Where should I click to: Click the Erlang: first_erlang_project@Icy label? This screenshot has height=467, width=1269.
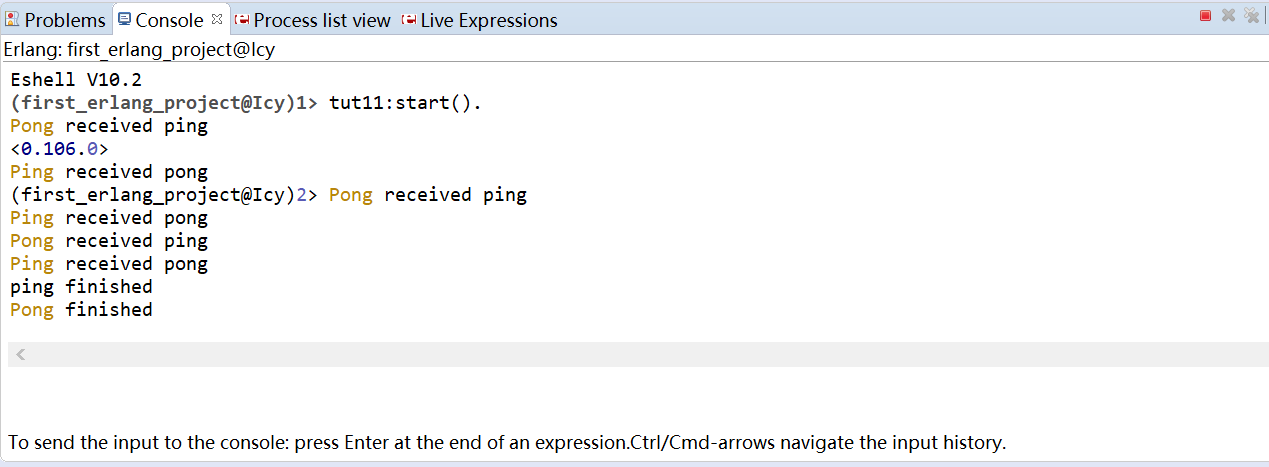[x=139, y=49]
